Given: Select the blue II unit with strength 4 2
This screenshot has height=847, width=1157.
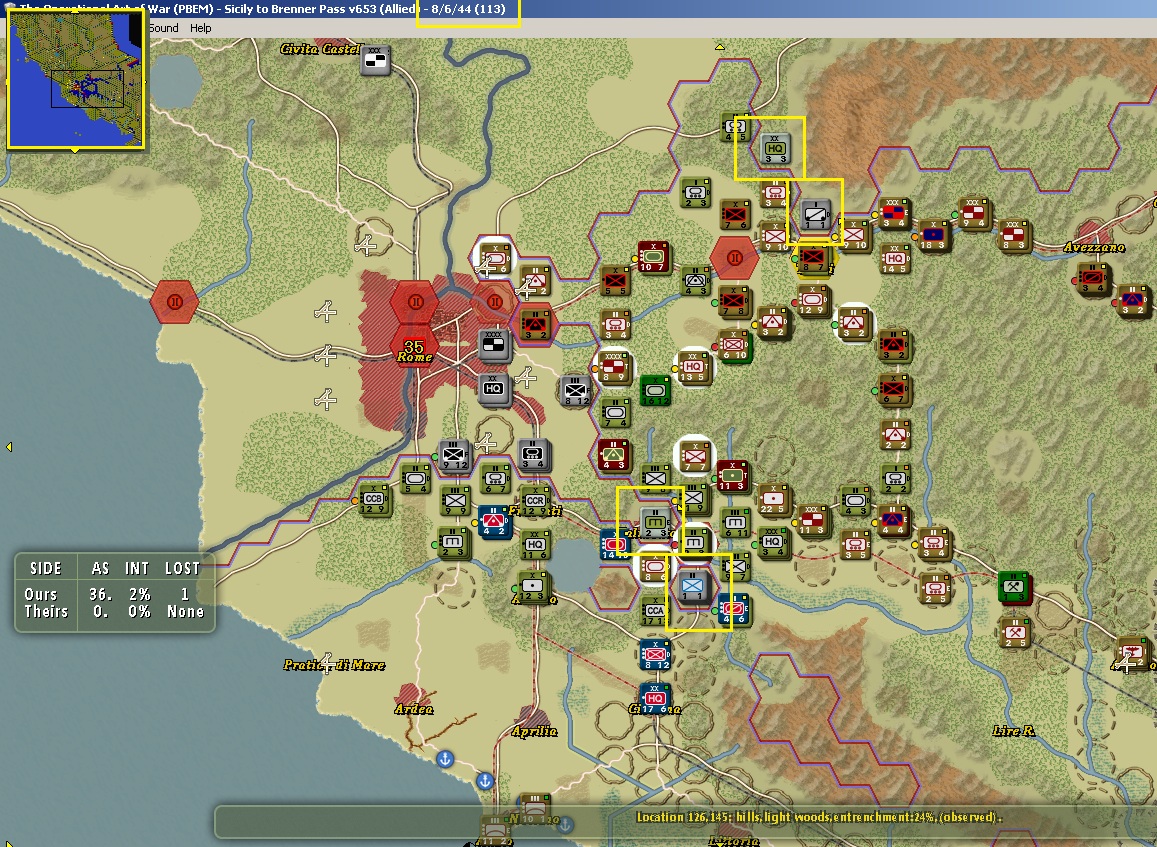Looking at the screenshot, I should [494, 521].
